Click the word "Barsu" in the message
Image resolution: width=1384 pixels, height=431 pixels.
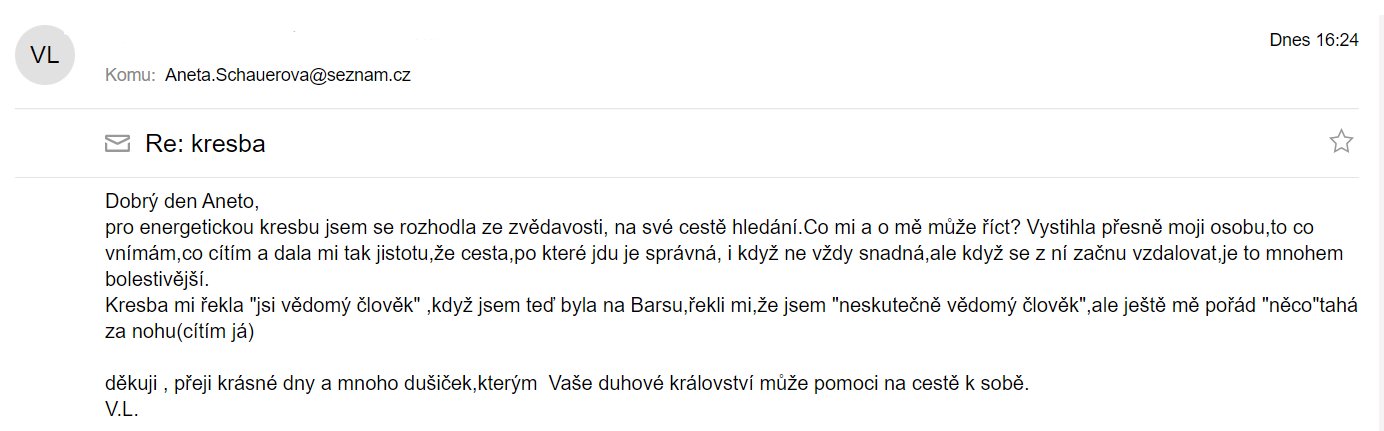pyautogui.click(x=657, y=305)
